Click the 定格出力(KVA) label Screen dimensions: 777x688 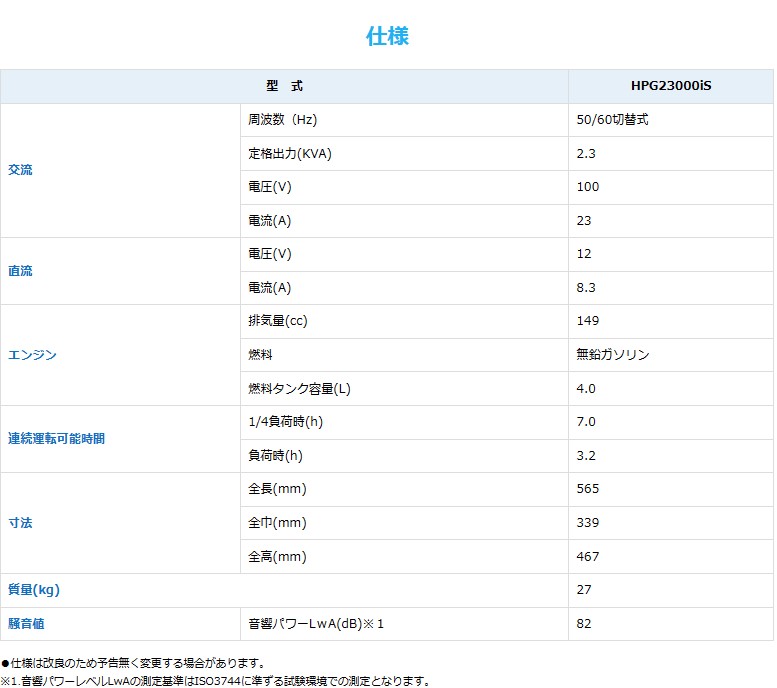pyautogui.click(x=290, y=154)
